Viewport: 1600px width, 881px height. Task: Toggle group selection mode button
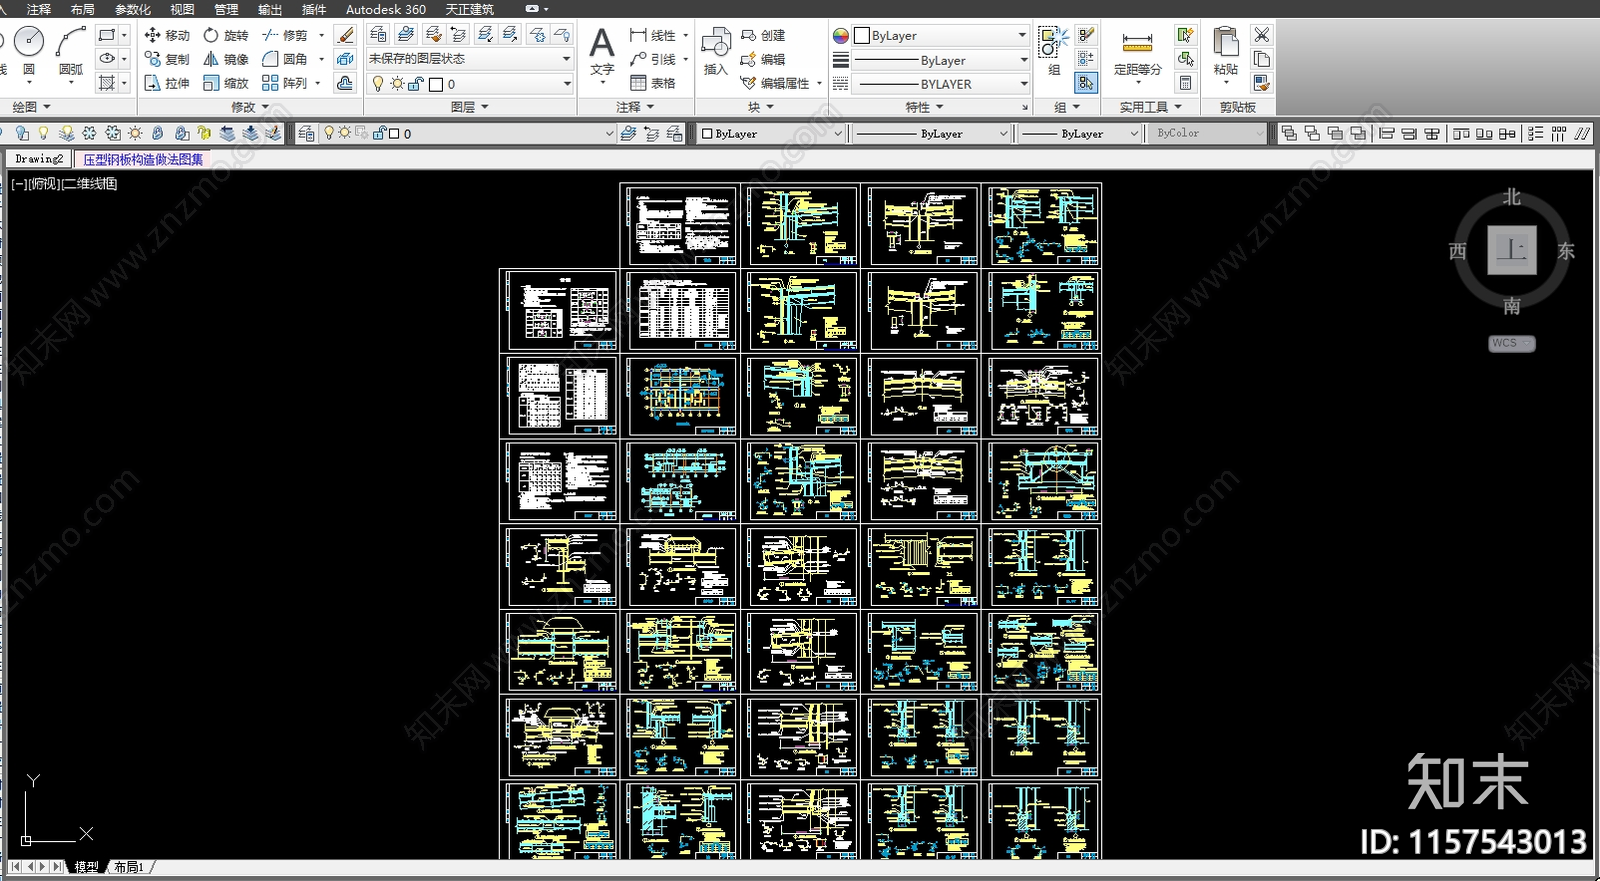coord(1086,83)
